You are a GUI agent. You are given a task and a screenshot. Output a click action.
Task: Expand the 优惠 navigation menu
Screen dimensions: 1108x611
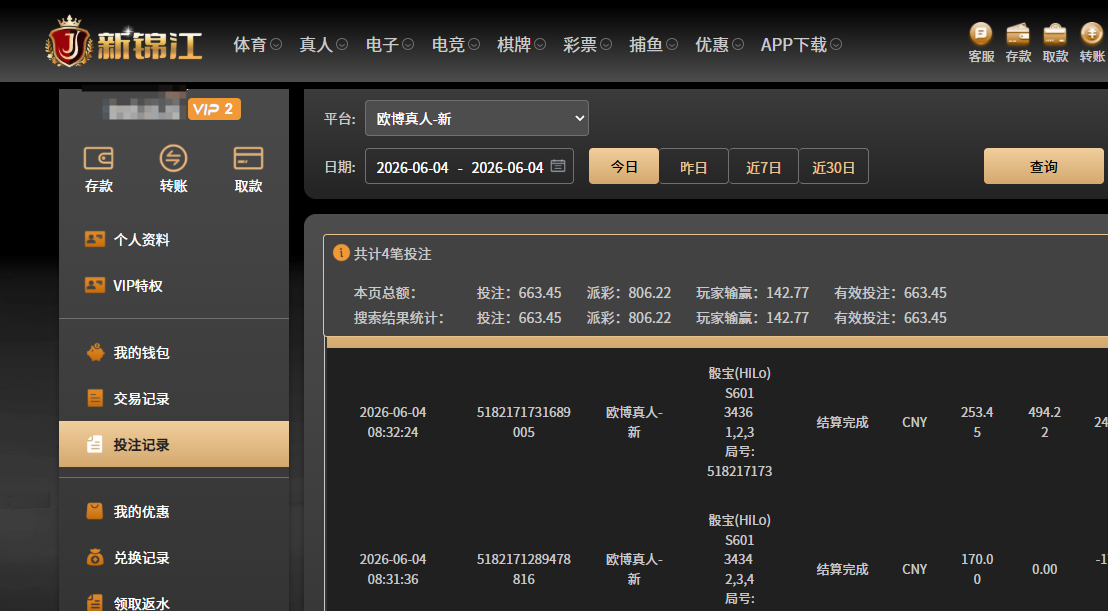(x=719, y=45)
